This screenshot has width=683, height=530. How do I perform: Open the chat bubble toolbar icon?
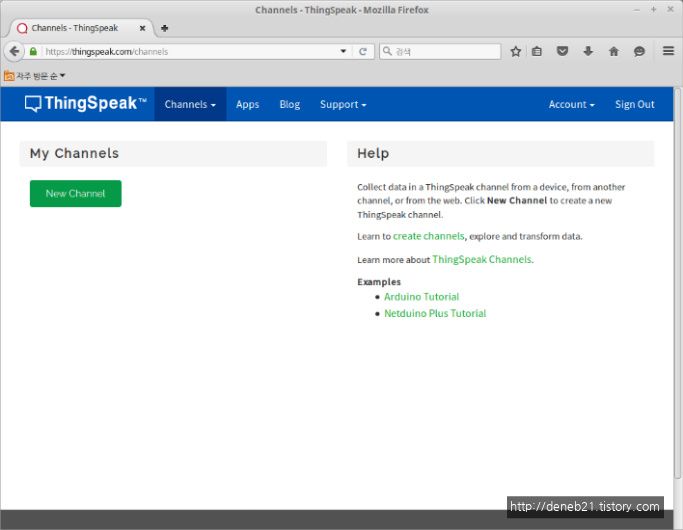639,51
